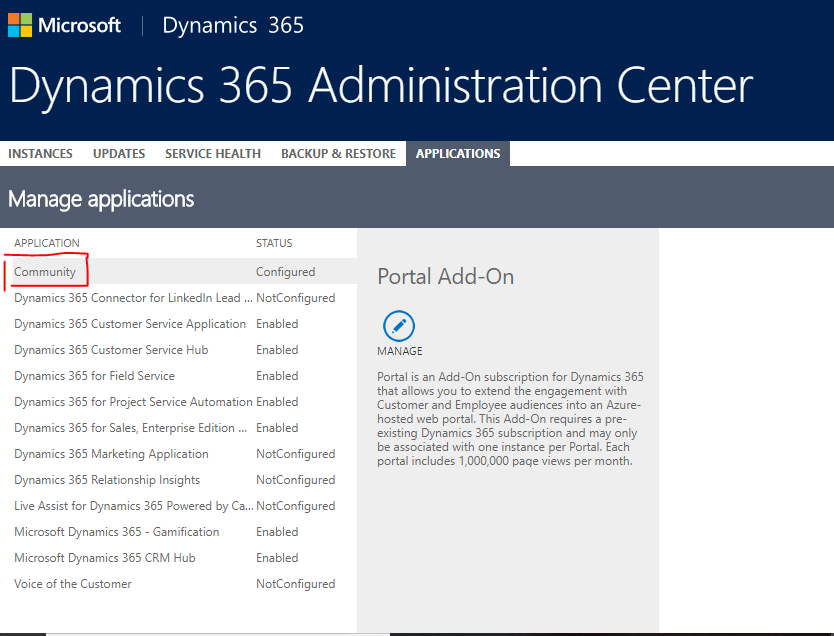
Task: Click the Dynamics 365 header link
Action: pos(233,25)
